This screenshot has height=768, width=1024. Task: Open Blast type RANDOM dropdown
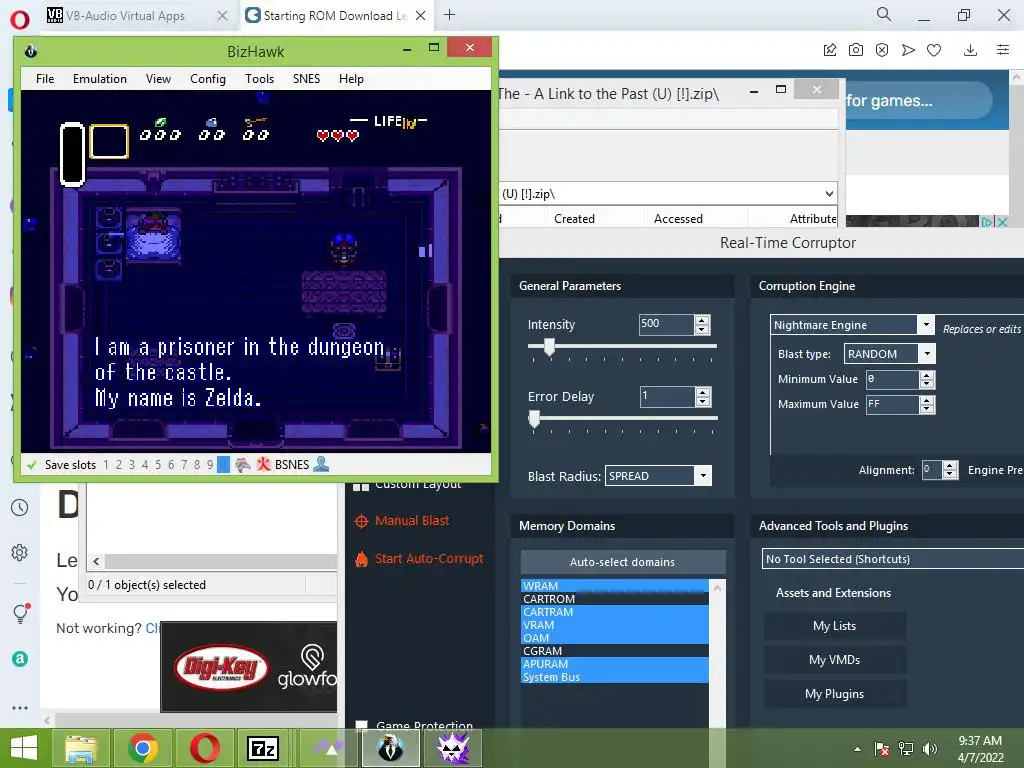click(x=927, y=354)
